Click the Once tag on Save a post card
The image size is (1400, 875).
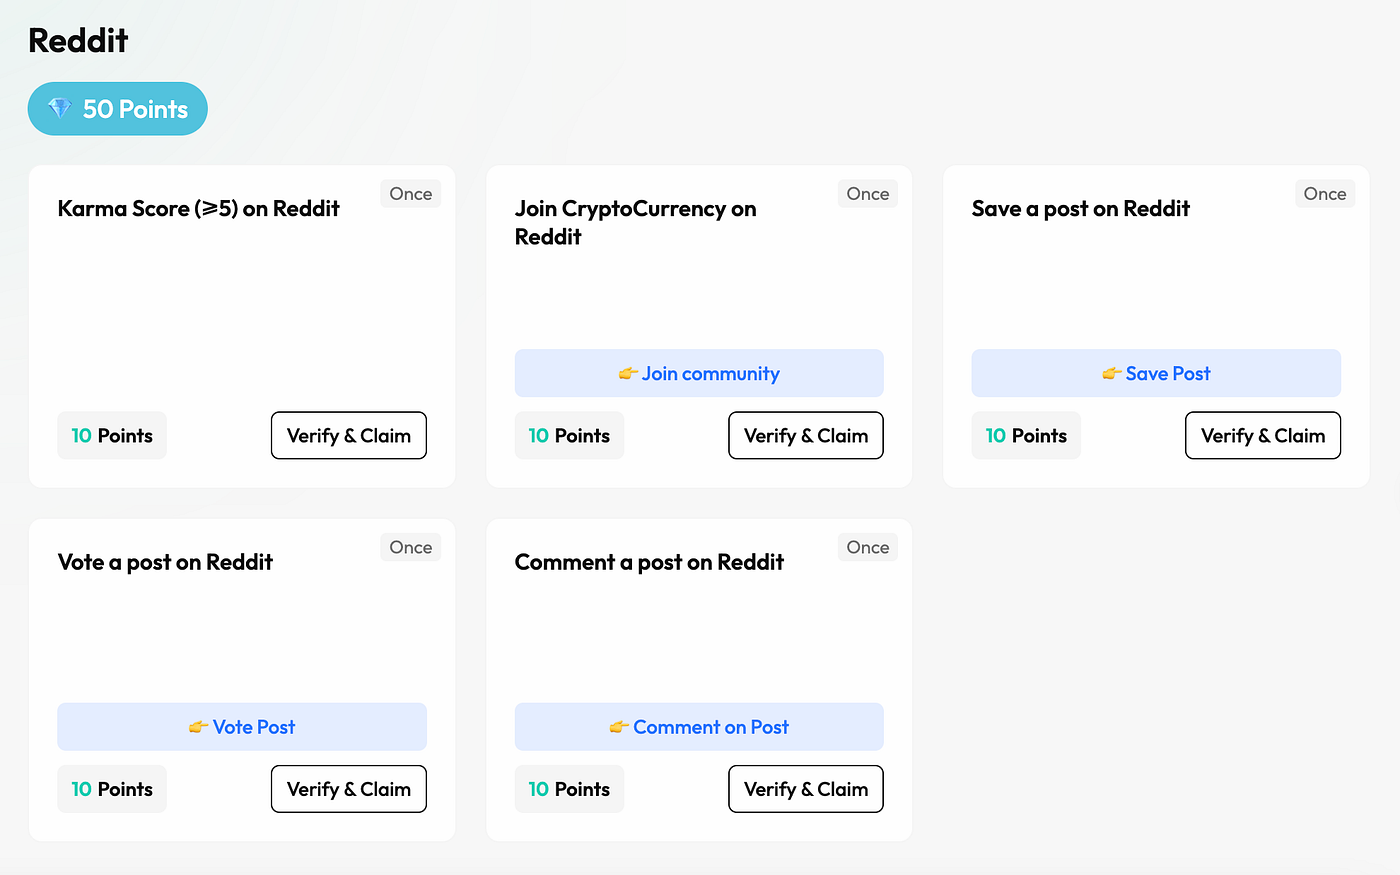click(x=1324, y=194)
